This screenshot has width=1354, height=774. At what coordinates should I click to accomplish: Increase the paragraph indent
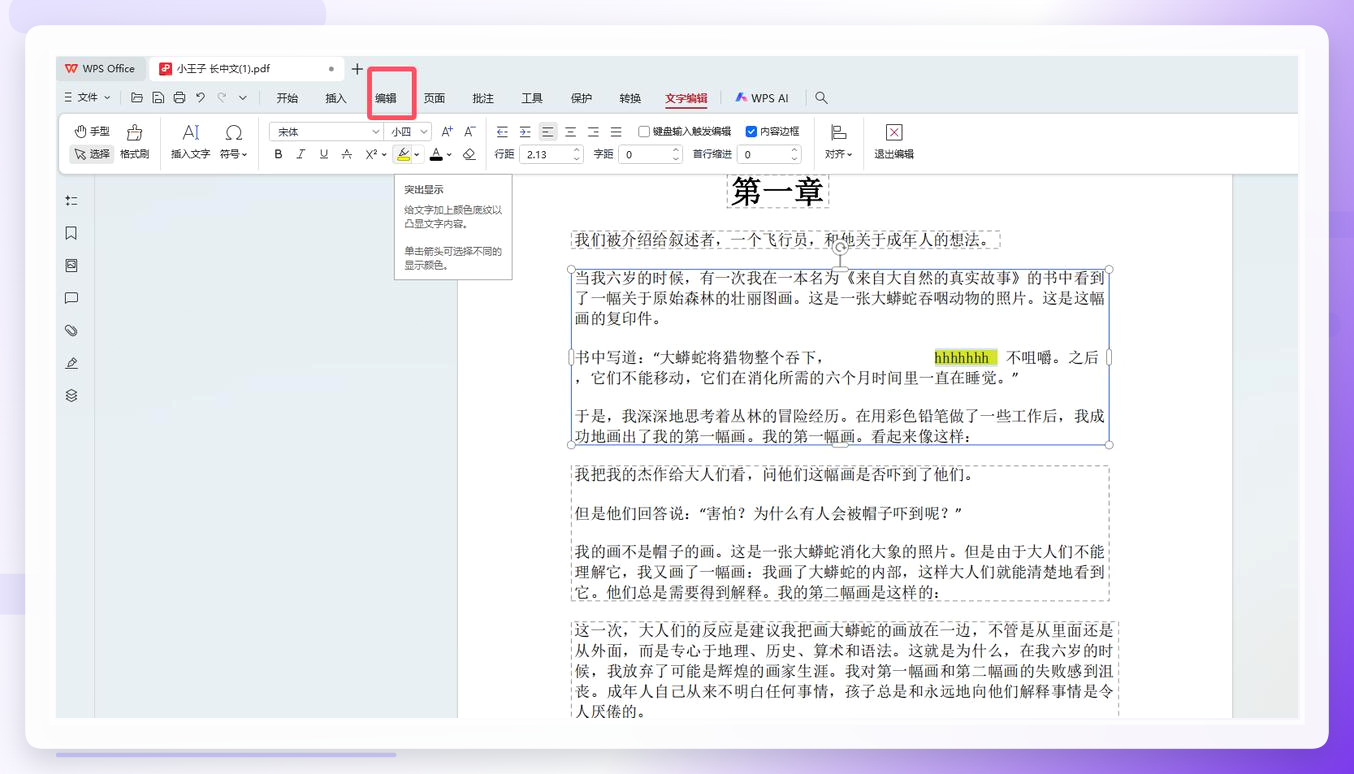[525, 131]
